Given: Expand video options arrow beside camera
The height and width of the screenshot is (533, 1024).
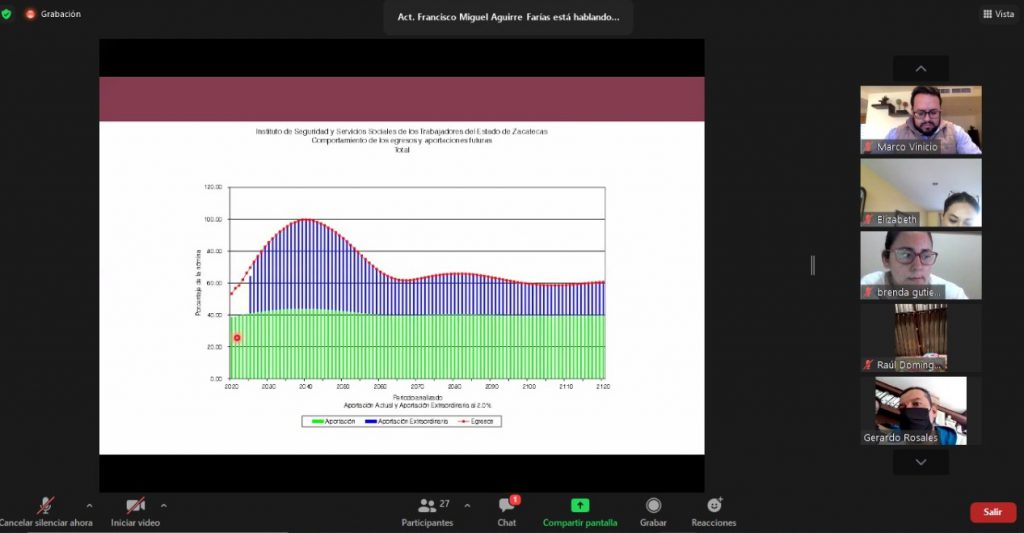Looking at the screenshot, I should (164, 505).
